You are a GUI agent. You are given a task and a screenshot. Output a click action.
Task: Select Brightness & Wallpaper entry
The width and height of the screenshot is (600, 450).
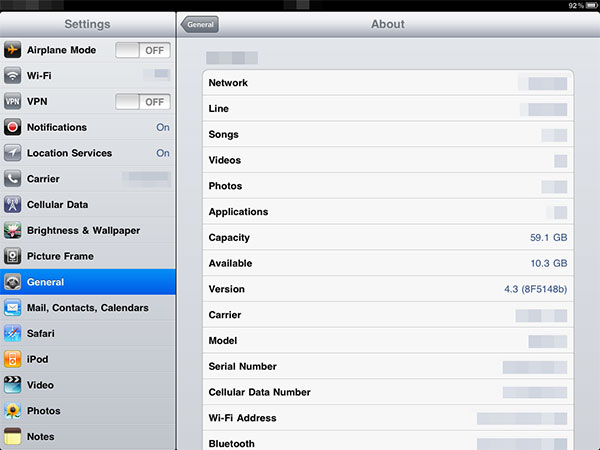(88, 230)
